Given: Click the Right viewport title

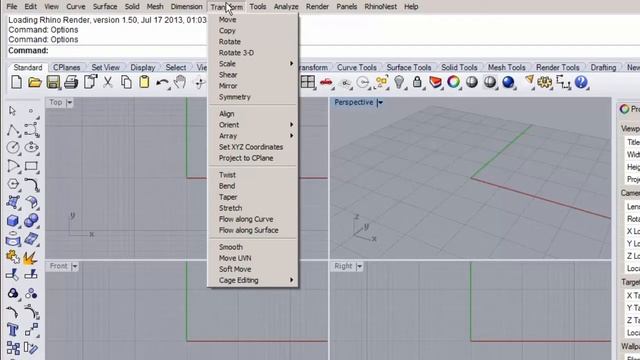Looking at the screenshot, I should (343, 267).
